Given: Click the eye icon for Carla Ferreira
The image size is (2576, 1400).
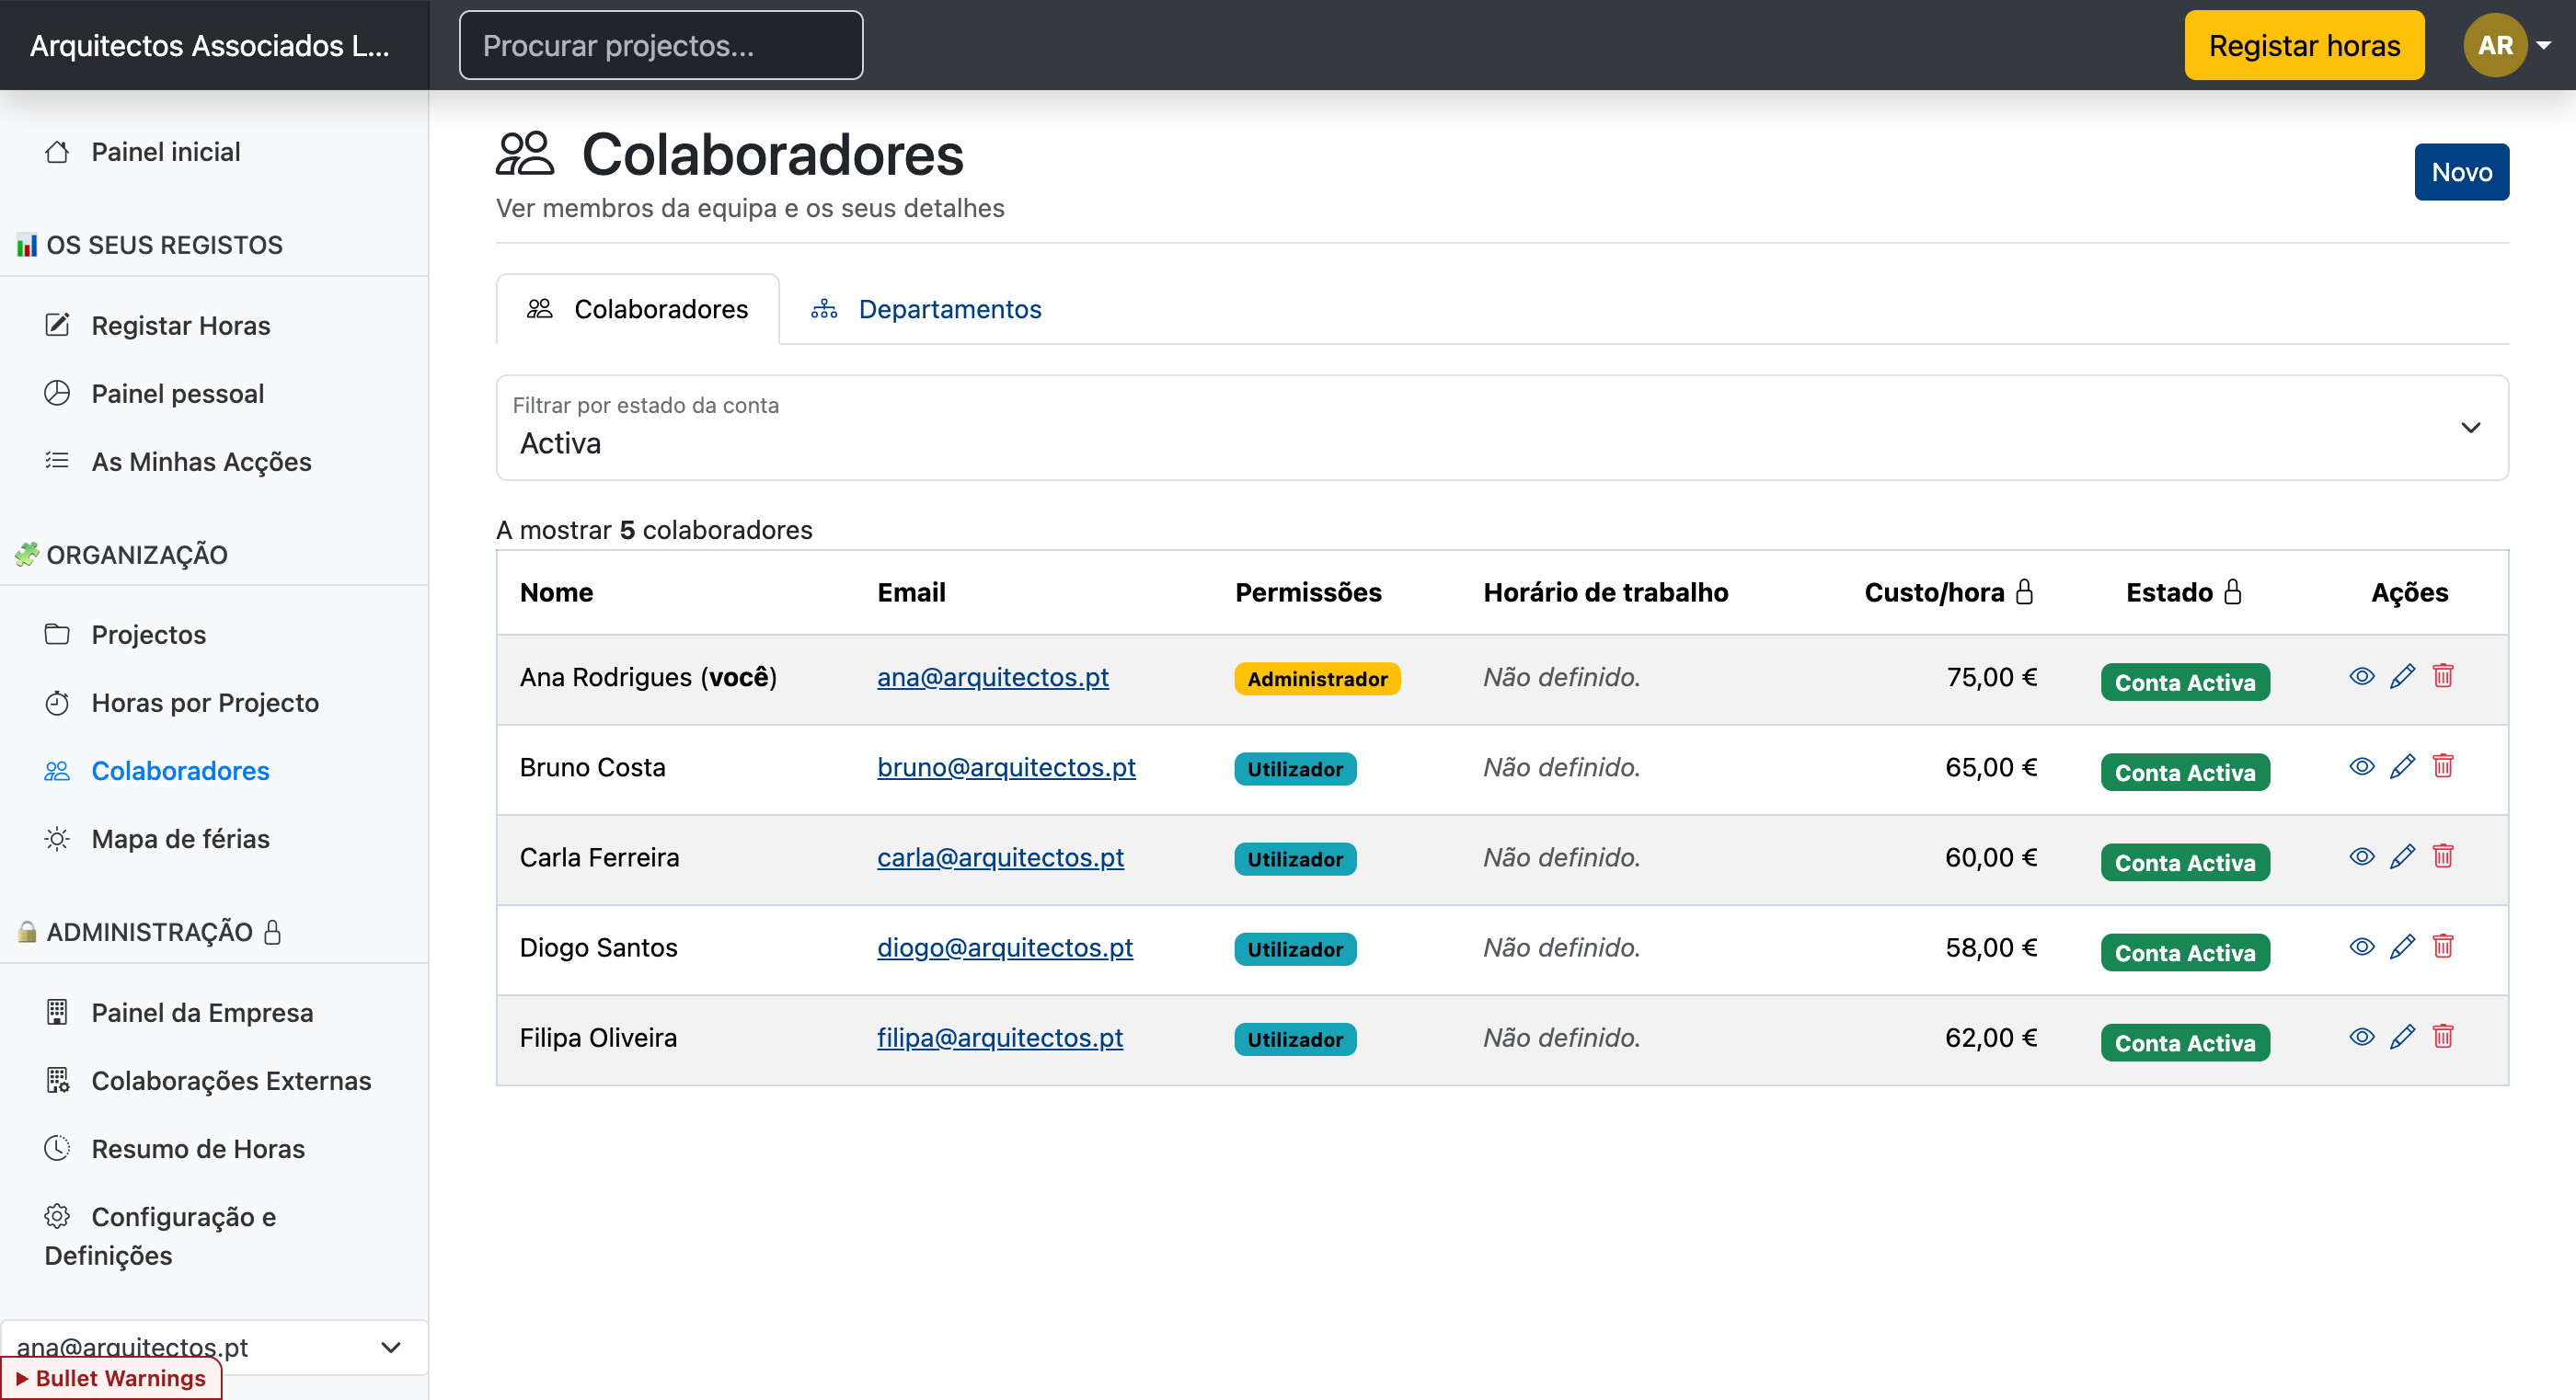Looking at the screenshot, I should click(x=2362, y=857).
